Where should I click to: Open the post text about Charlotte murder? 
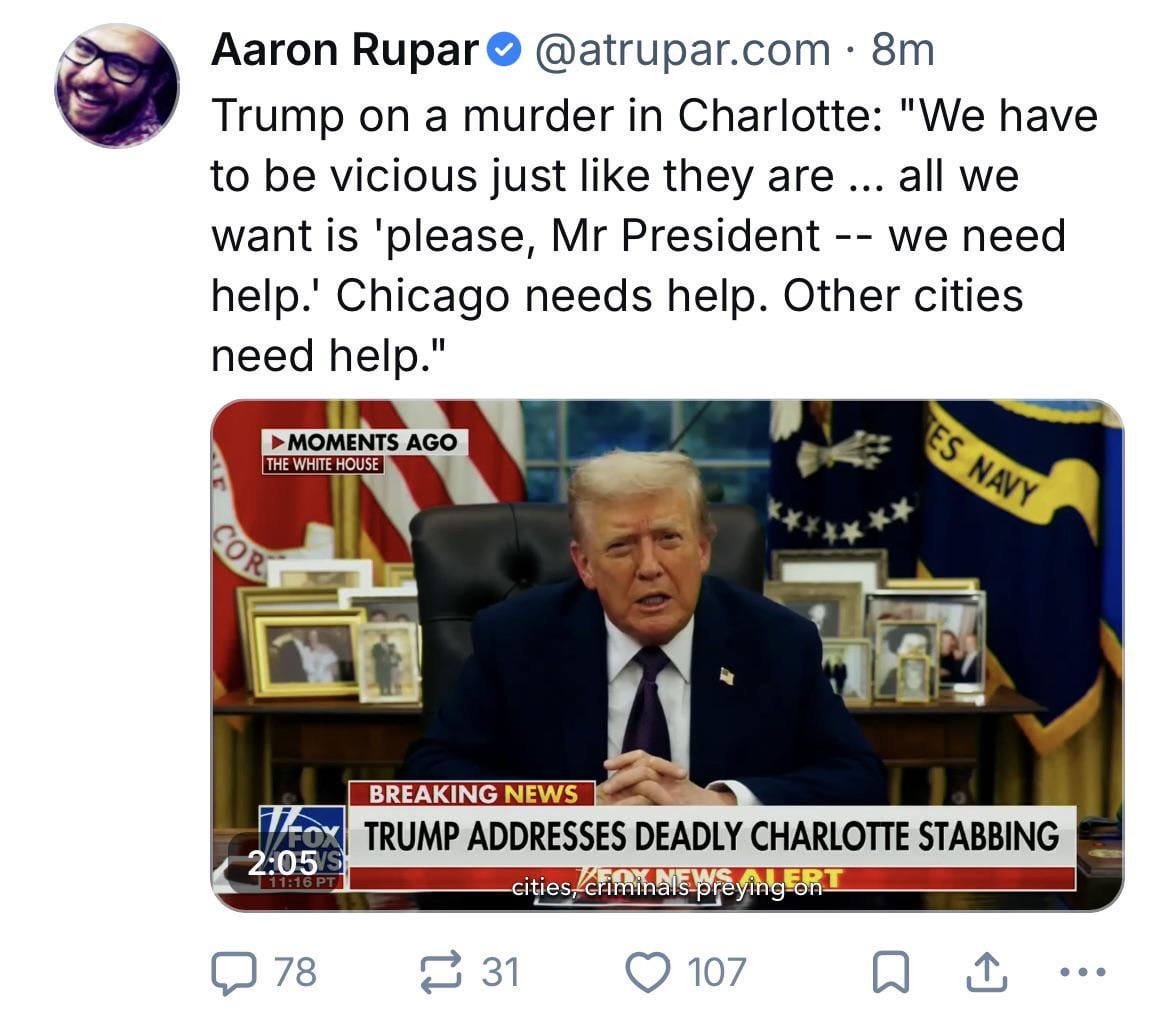point(654,236)
